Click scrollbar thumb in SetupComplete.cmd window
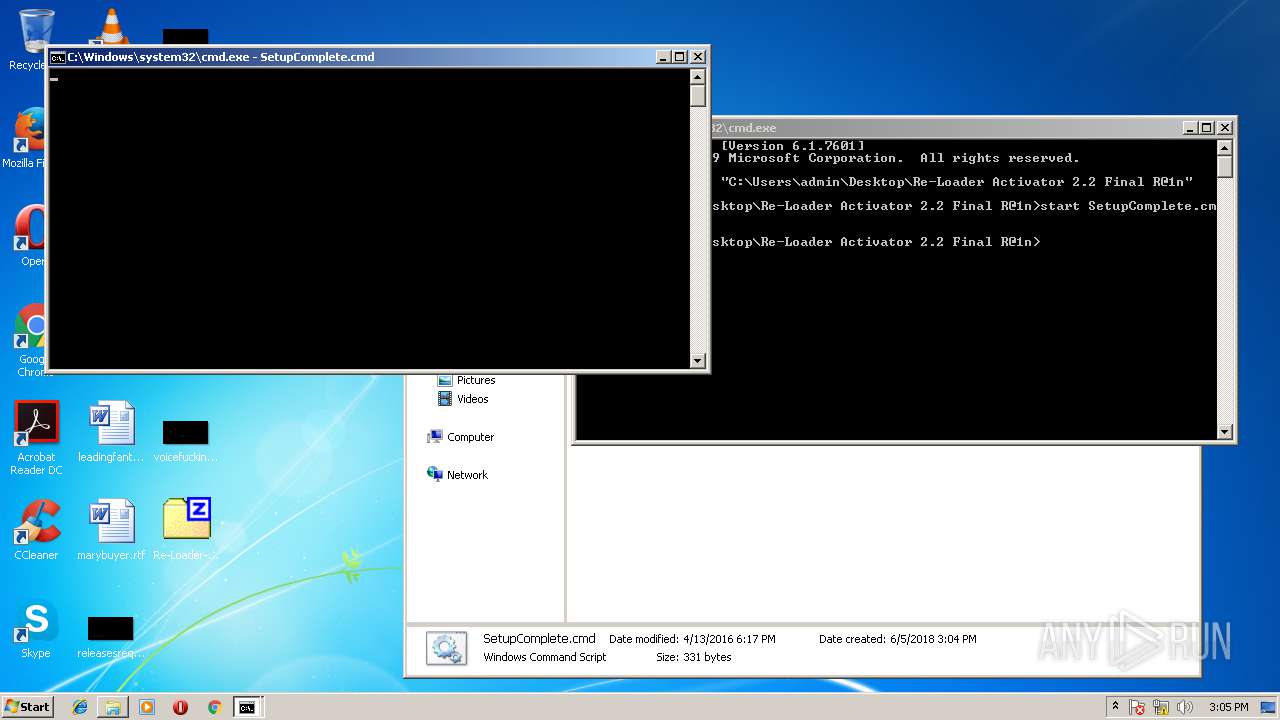This screenshot has height=720, width=1280. coord(698,96)
